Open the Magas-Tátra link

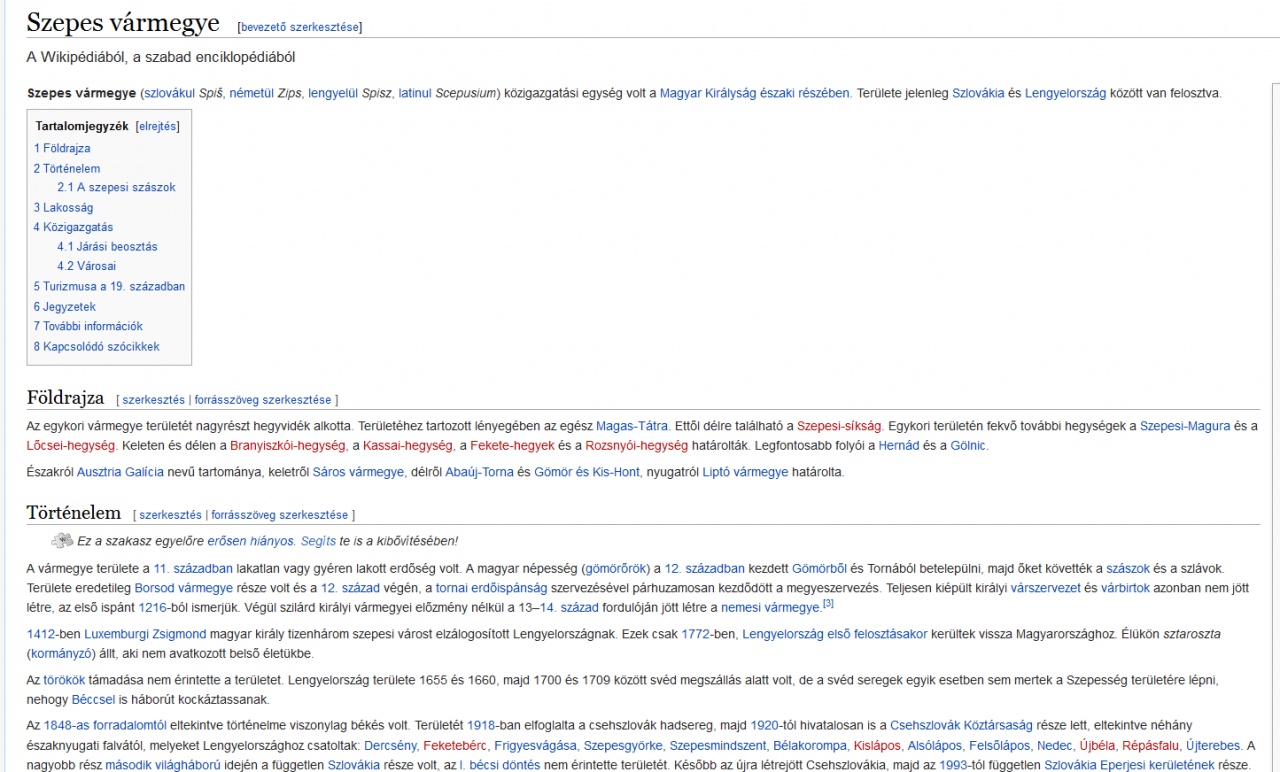click(632, 426)
